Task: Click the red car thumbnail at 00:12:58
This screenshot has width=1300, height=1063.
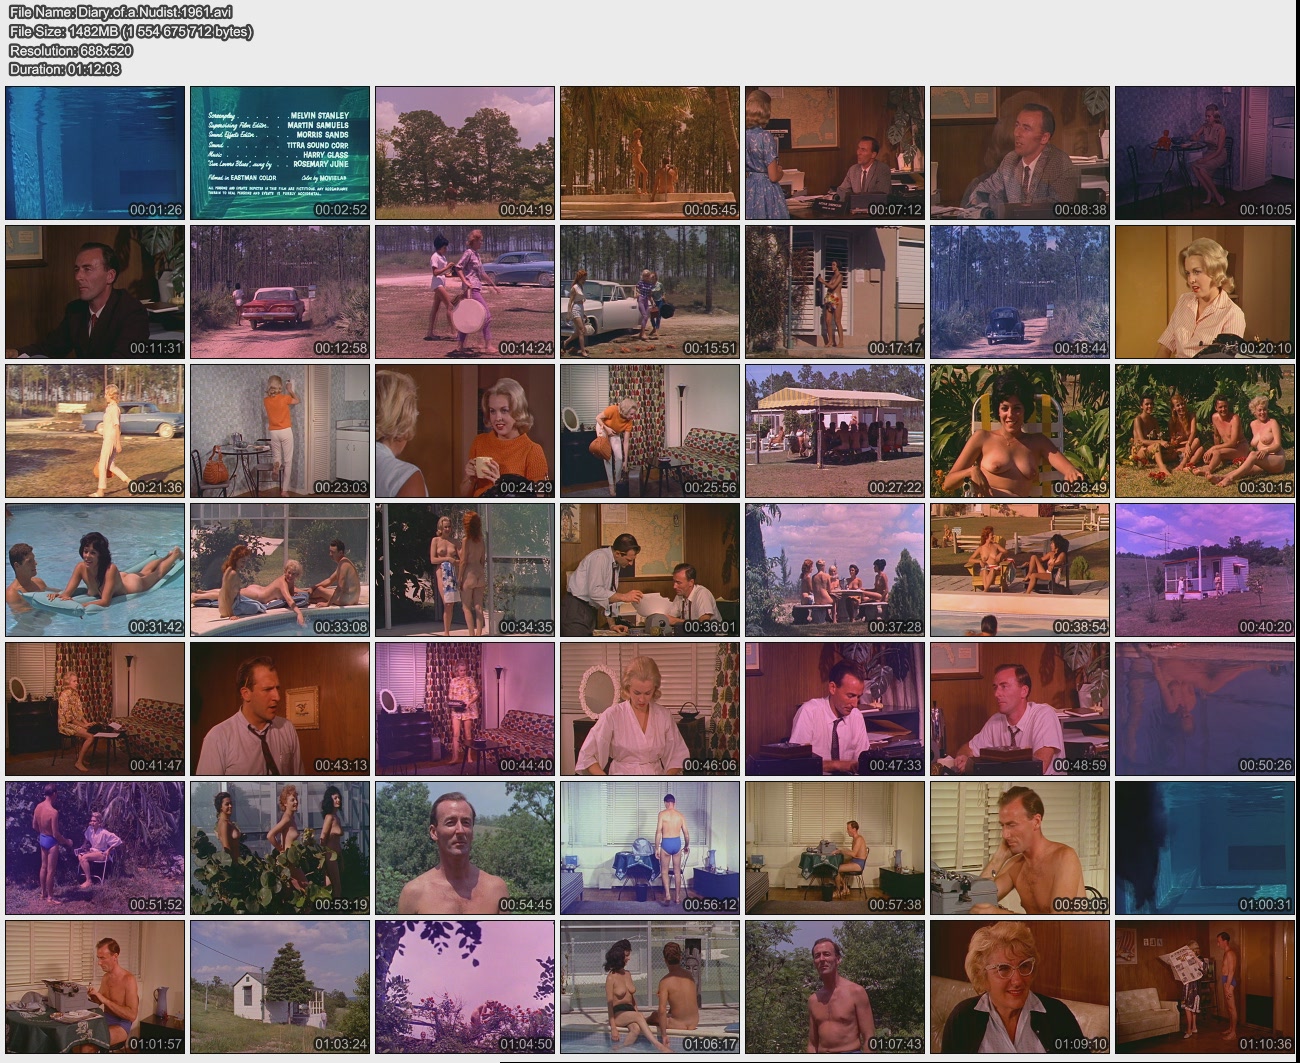Action: point(279,291)
